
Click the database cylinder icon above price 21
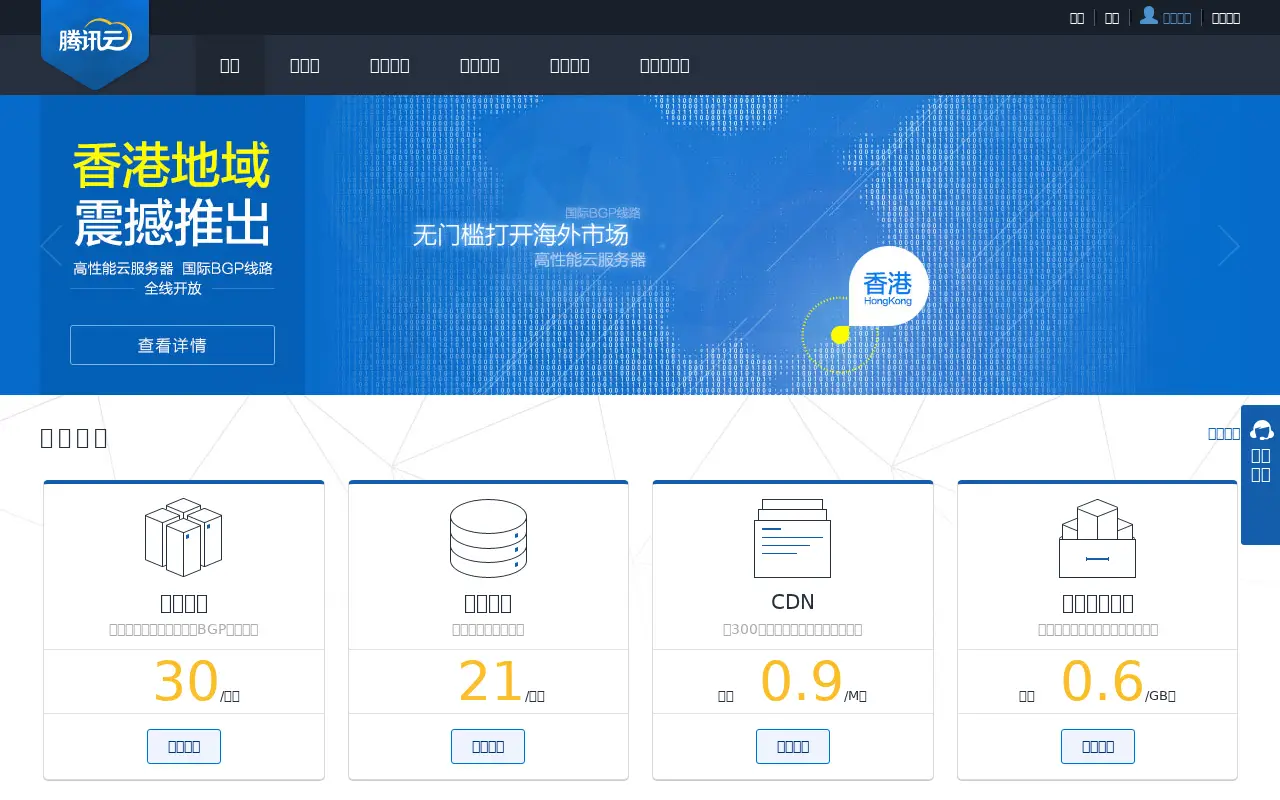pyautogui.click(x=488, y=538)
